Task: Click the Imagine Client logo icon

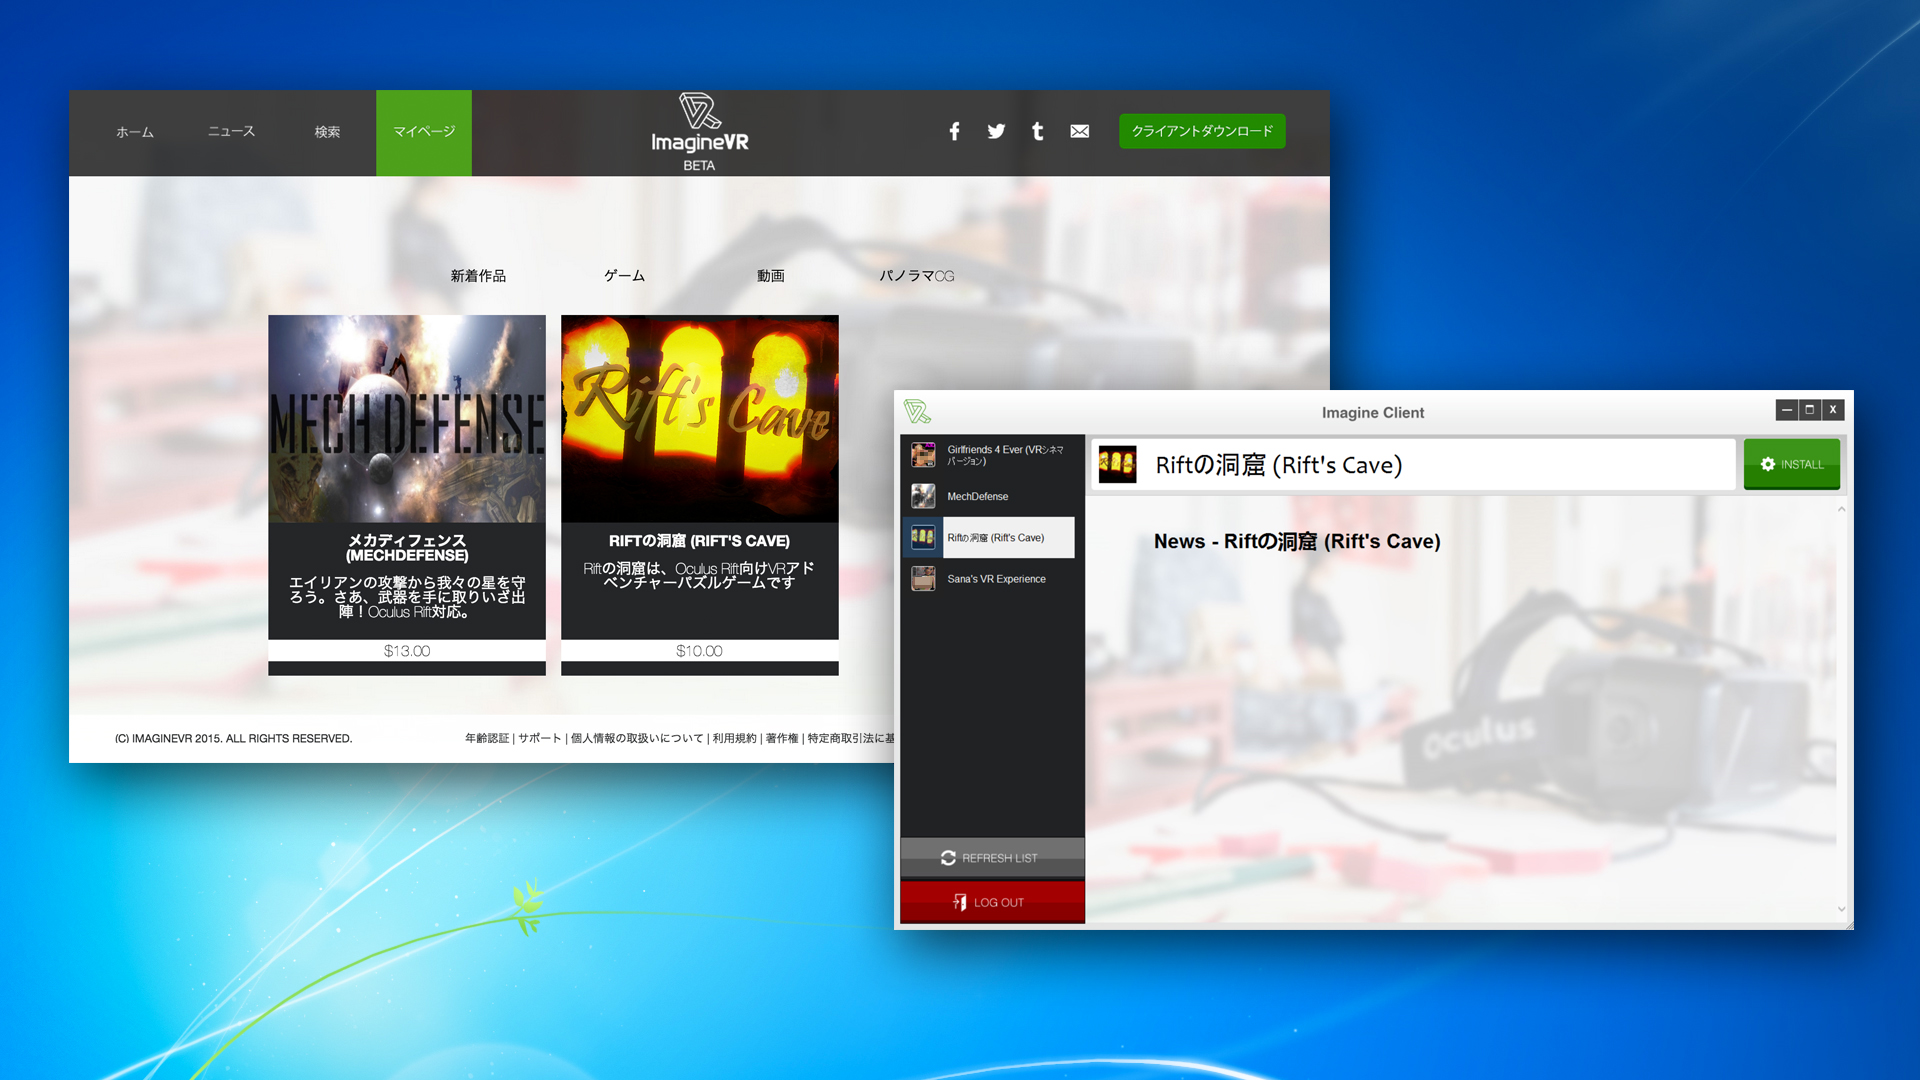Action: click(x=917, y=411)
